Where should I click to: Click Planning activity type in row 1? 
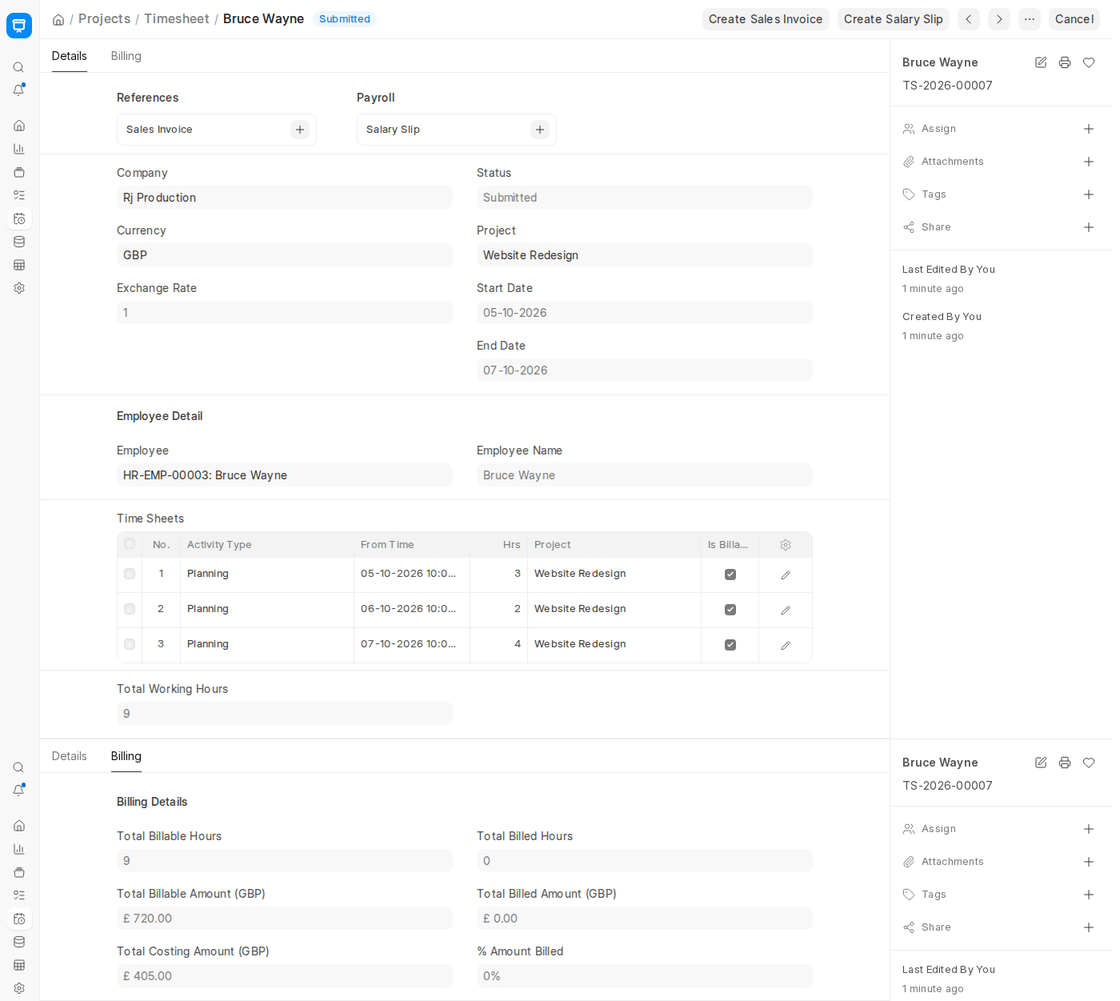tap(267, 574)
